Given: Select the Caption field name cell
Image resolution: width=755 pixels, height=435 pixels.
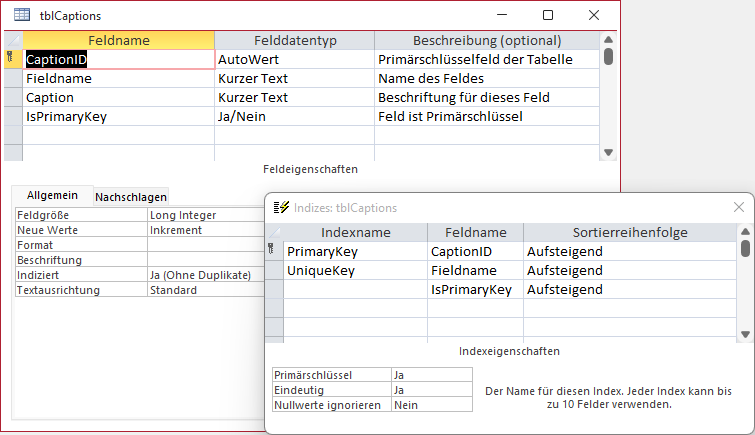Looking at the screenshot, I should (118, 97).
